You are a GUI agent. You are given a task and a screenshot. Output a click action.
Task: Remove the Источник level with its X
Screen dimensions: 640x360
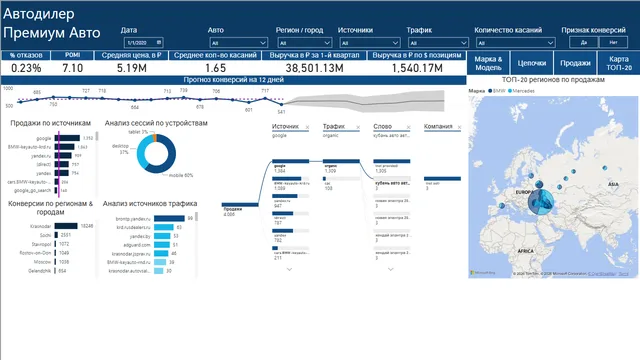point(307,127)
